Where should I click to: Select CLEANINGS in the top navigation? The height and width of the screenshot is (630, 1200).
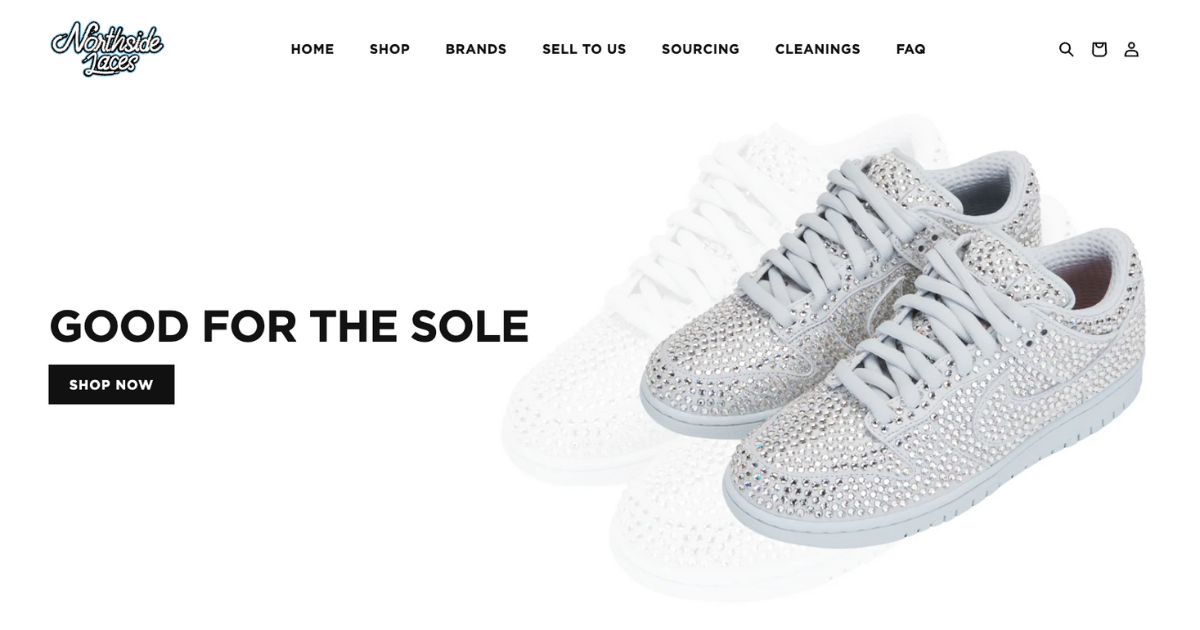(817, 49)
